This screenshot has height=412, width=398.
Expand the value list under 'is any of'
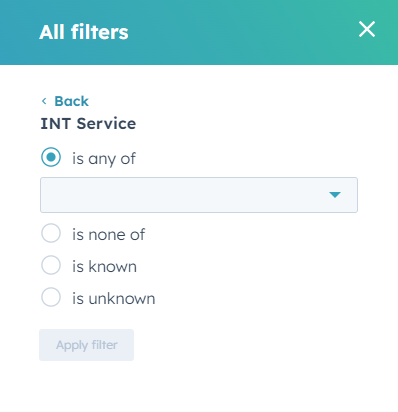(x=199, y=195)
